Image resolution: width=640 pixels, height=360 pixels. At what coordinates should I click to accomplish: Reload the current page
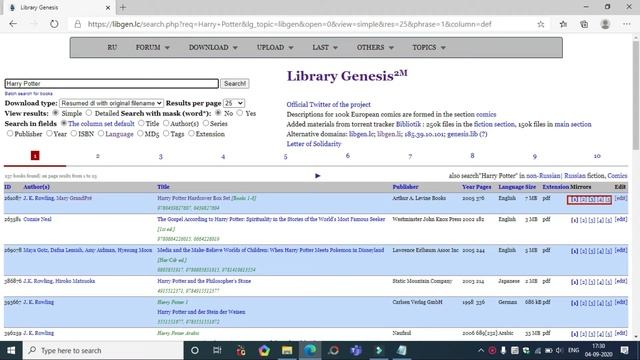tap(54, 24)
